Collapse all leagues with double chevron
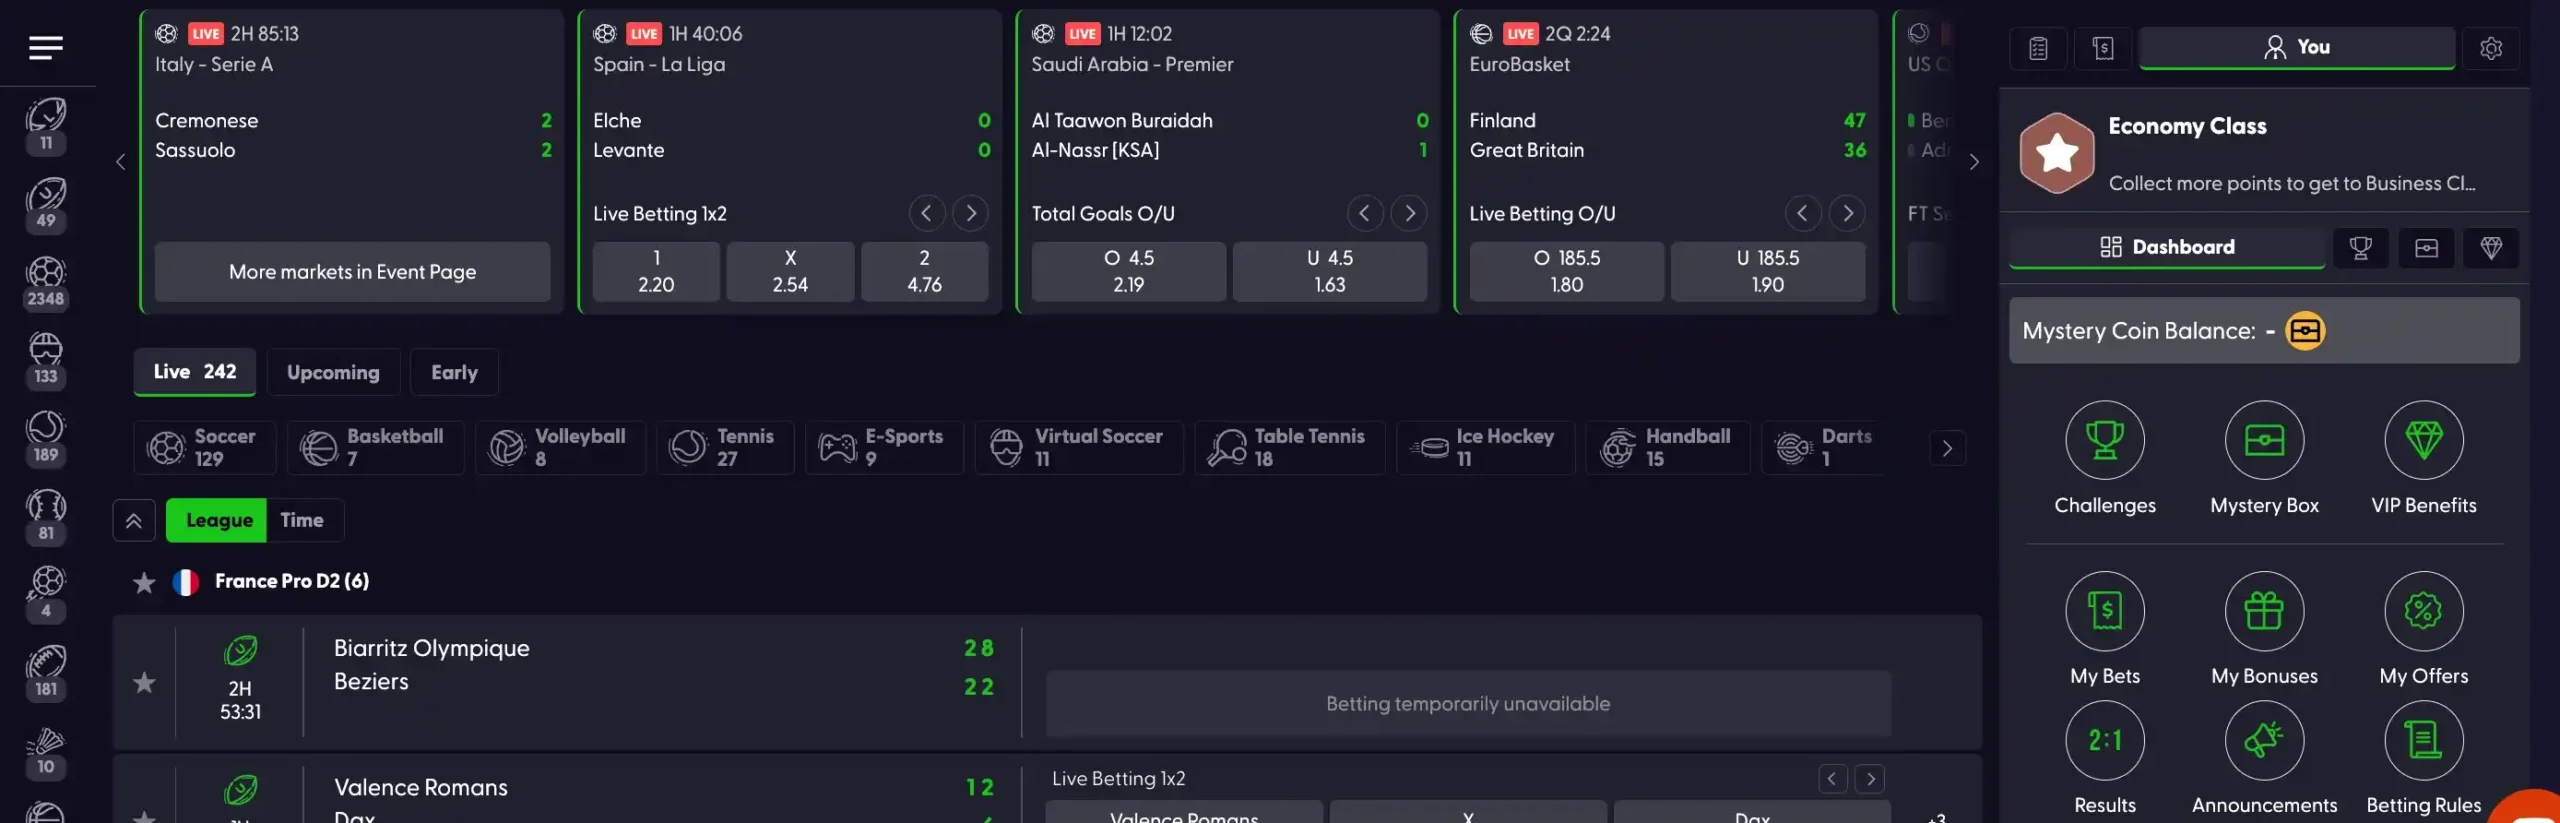The width and height of the screenshot is (2560, 823). click(x=134, y=520)
